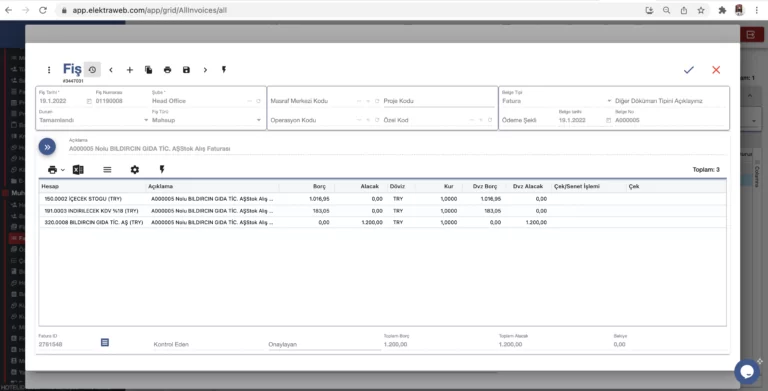The image size is (768, 391).
Task: Open browser extensions puzzle icon
Action: [722, 10]
